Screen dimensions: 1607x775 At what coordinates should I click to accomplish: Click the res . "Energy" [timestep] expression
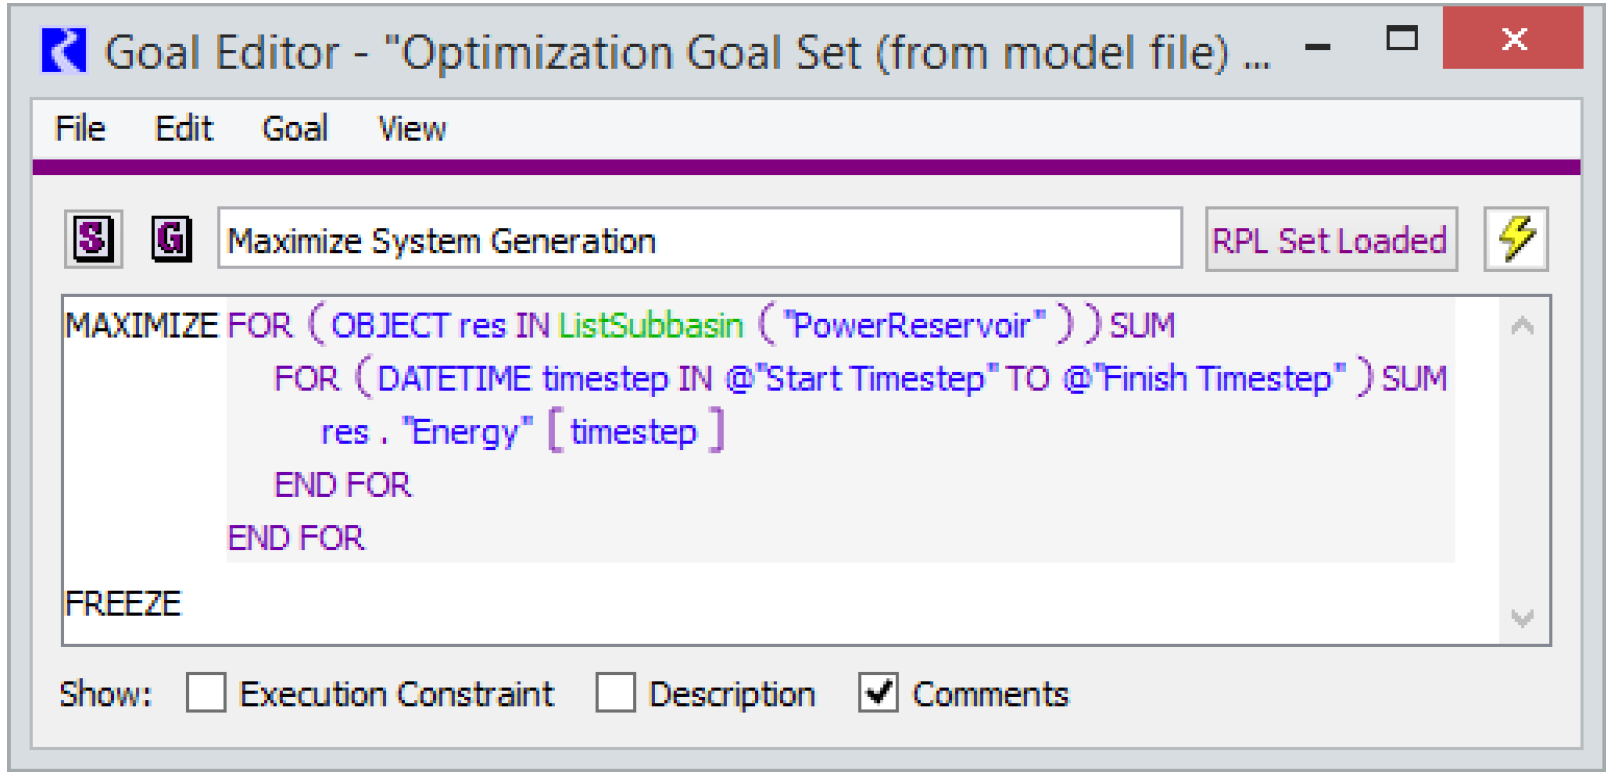pyautogui.click(x=522, y=432)
